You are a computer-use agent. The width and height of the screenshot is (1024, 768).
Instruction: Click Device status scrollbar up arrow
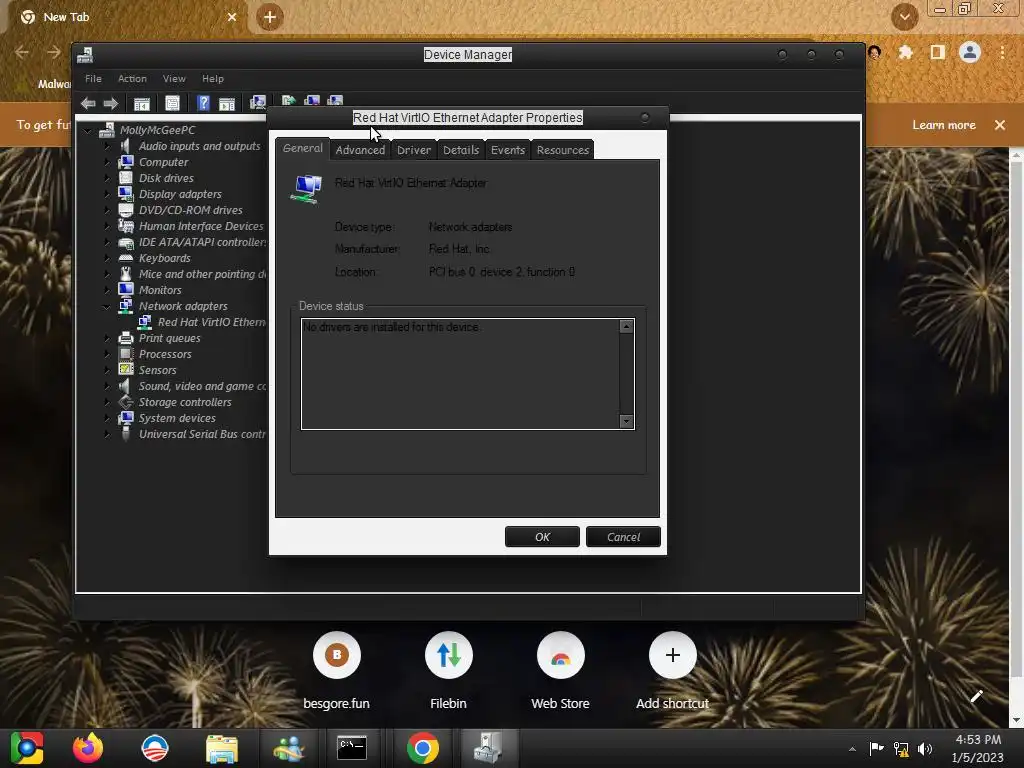[x=626, y=326]
